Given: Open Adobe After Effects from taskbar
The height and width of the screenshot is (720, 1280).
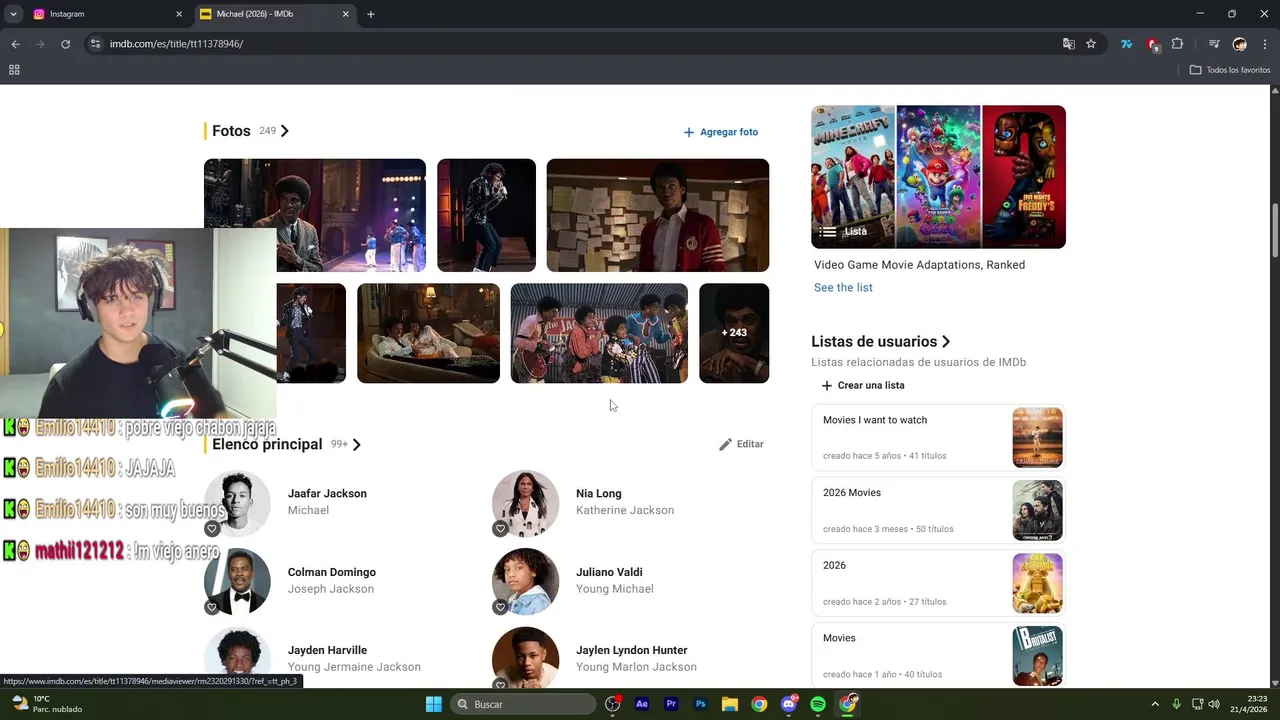Looking at the screenshot, I should [x=642, y=704].
